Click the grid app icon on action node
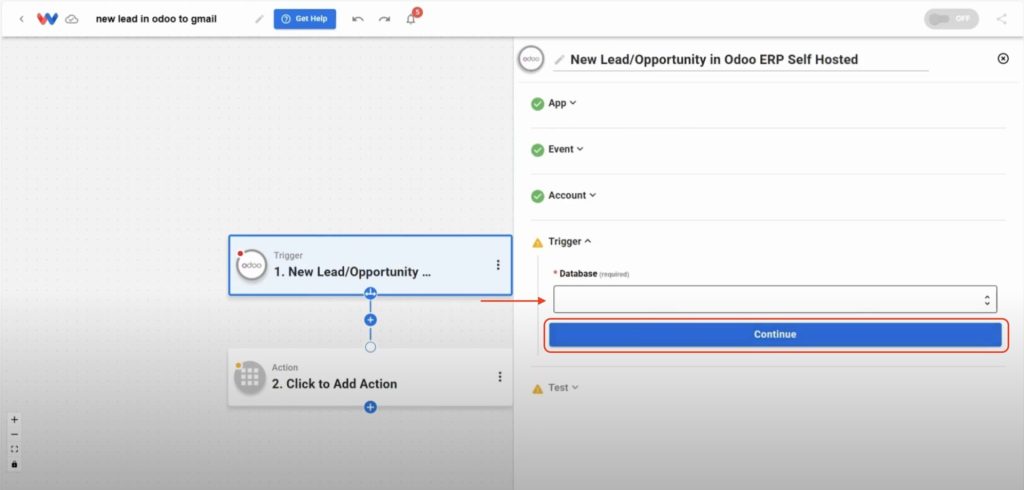 [x=250, y=377]
